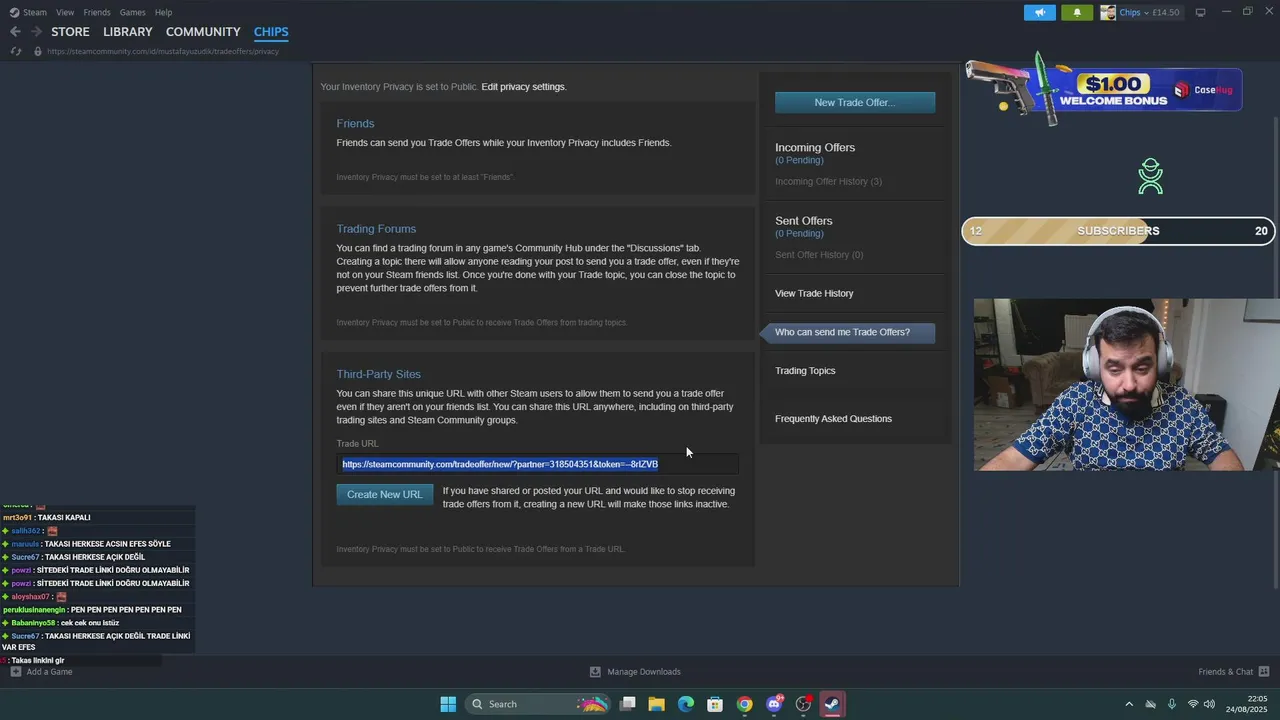
Task: Click the Trade URL text field
Action: [x=537, y=464]
